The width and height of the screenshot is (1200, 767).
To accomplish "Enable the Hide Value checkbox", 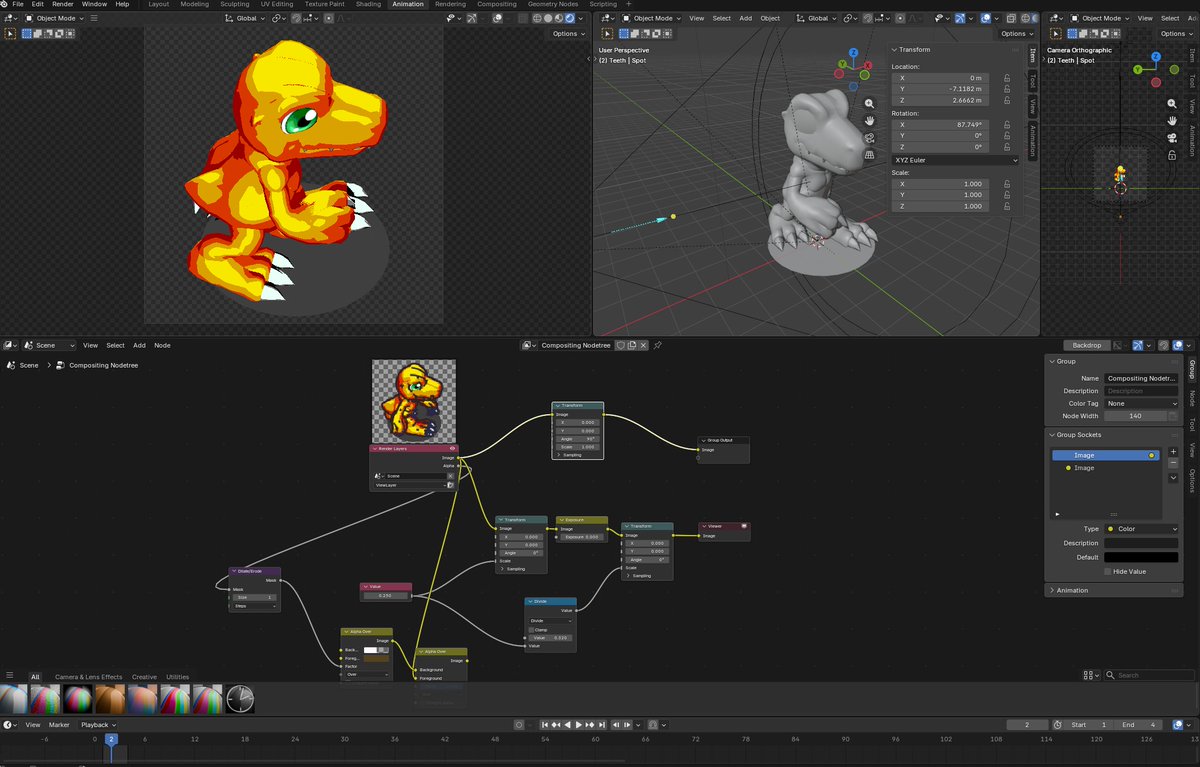I will (1108, 571).
